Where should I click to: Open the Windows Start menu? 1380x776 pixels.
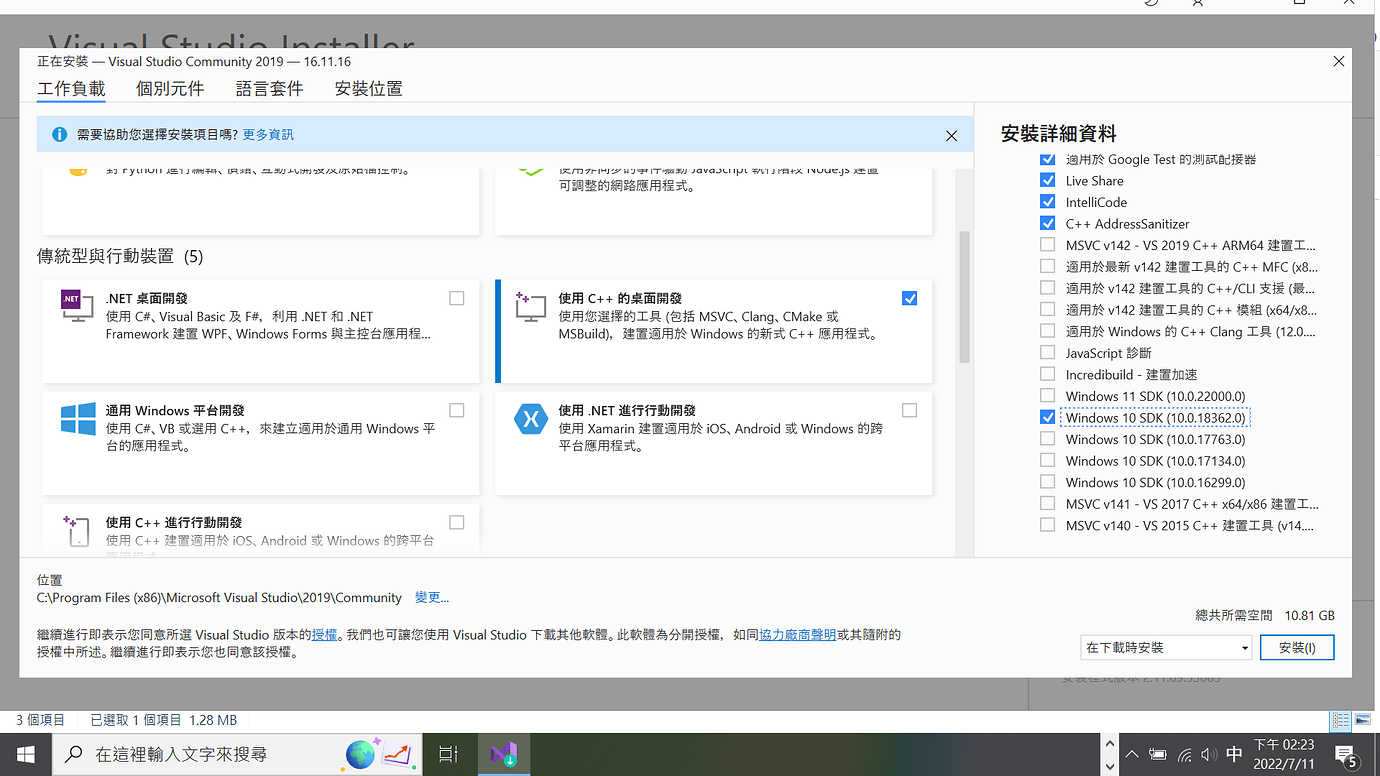coord(25,754)
